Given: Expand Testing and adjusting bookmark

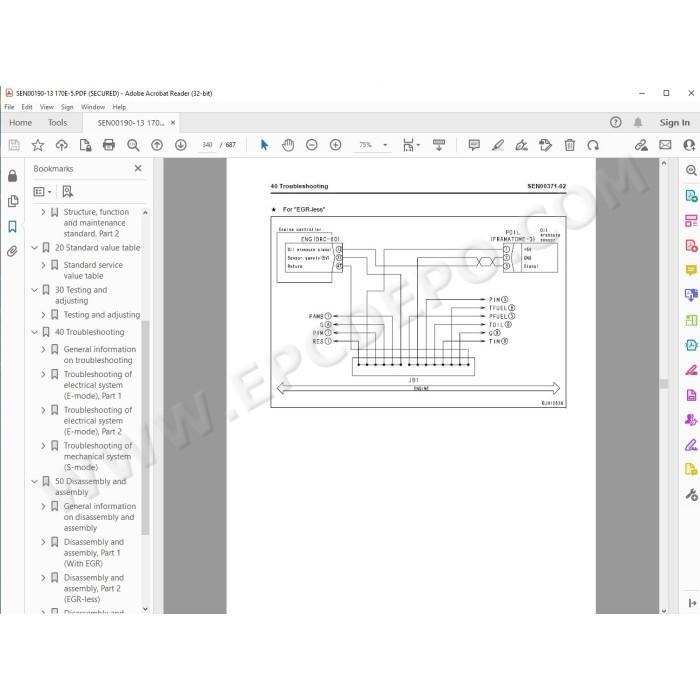Looking at the screenshot, I should click(x=43, y=315).
